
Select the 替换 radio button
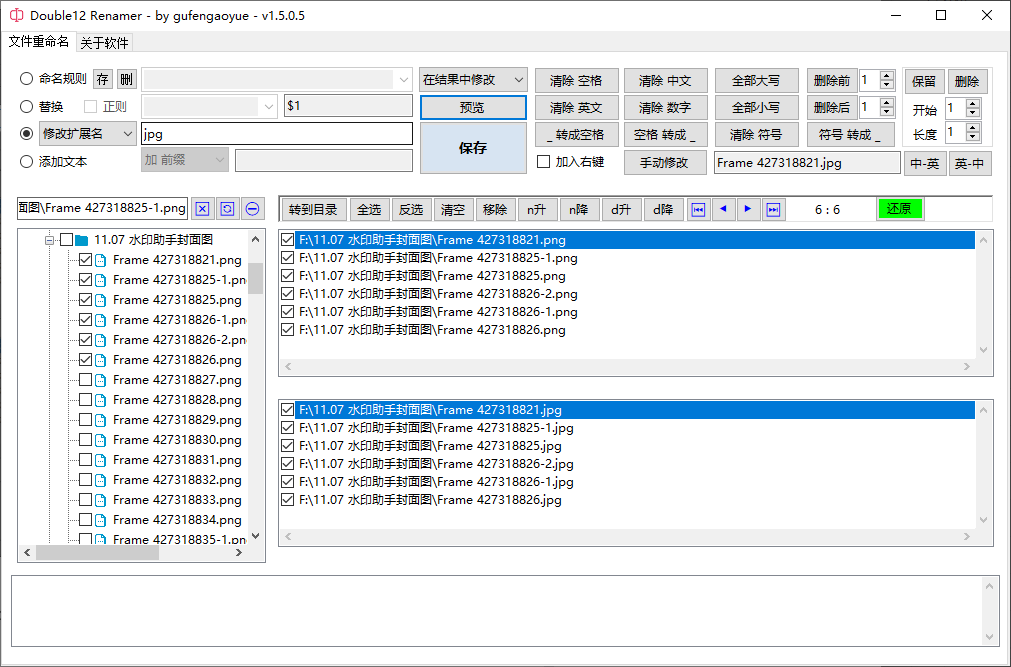click(x=26, y=106)
